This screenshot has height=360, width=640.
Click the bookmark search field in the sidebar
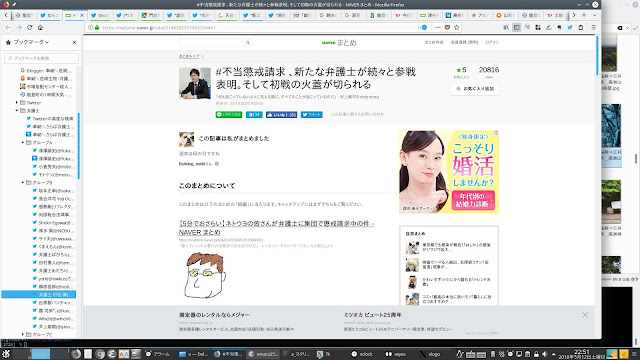41,58
